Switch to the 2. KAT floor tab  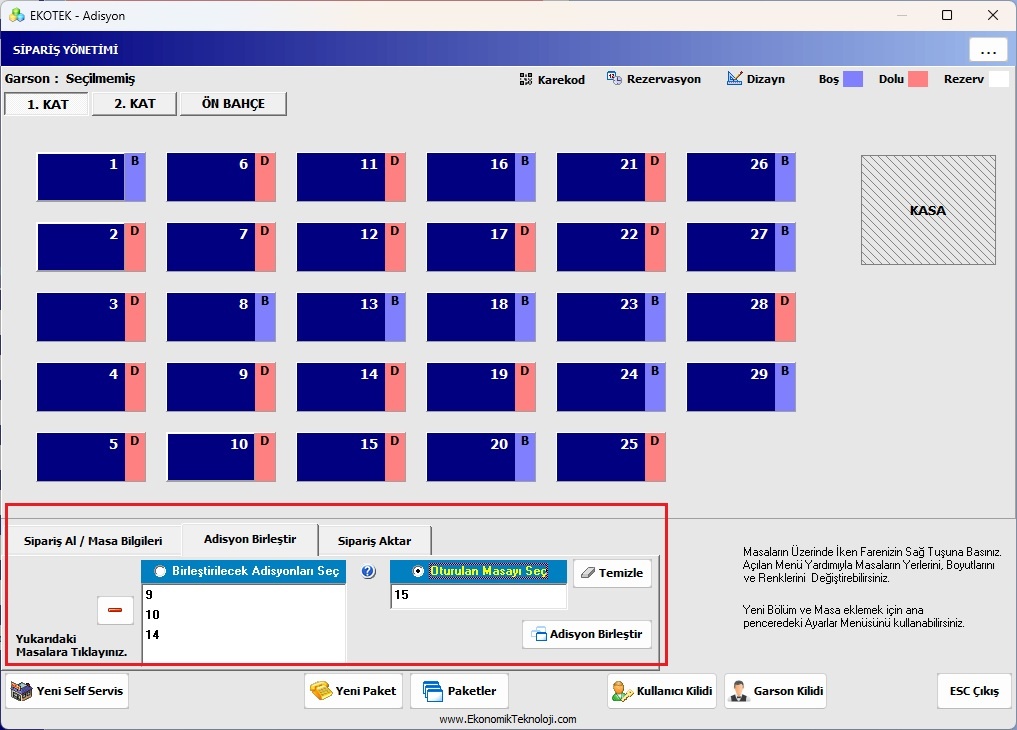point(134,104)
